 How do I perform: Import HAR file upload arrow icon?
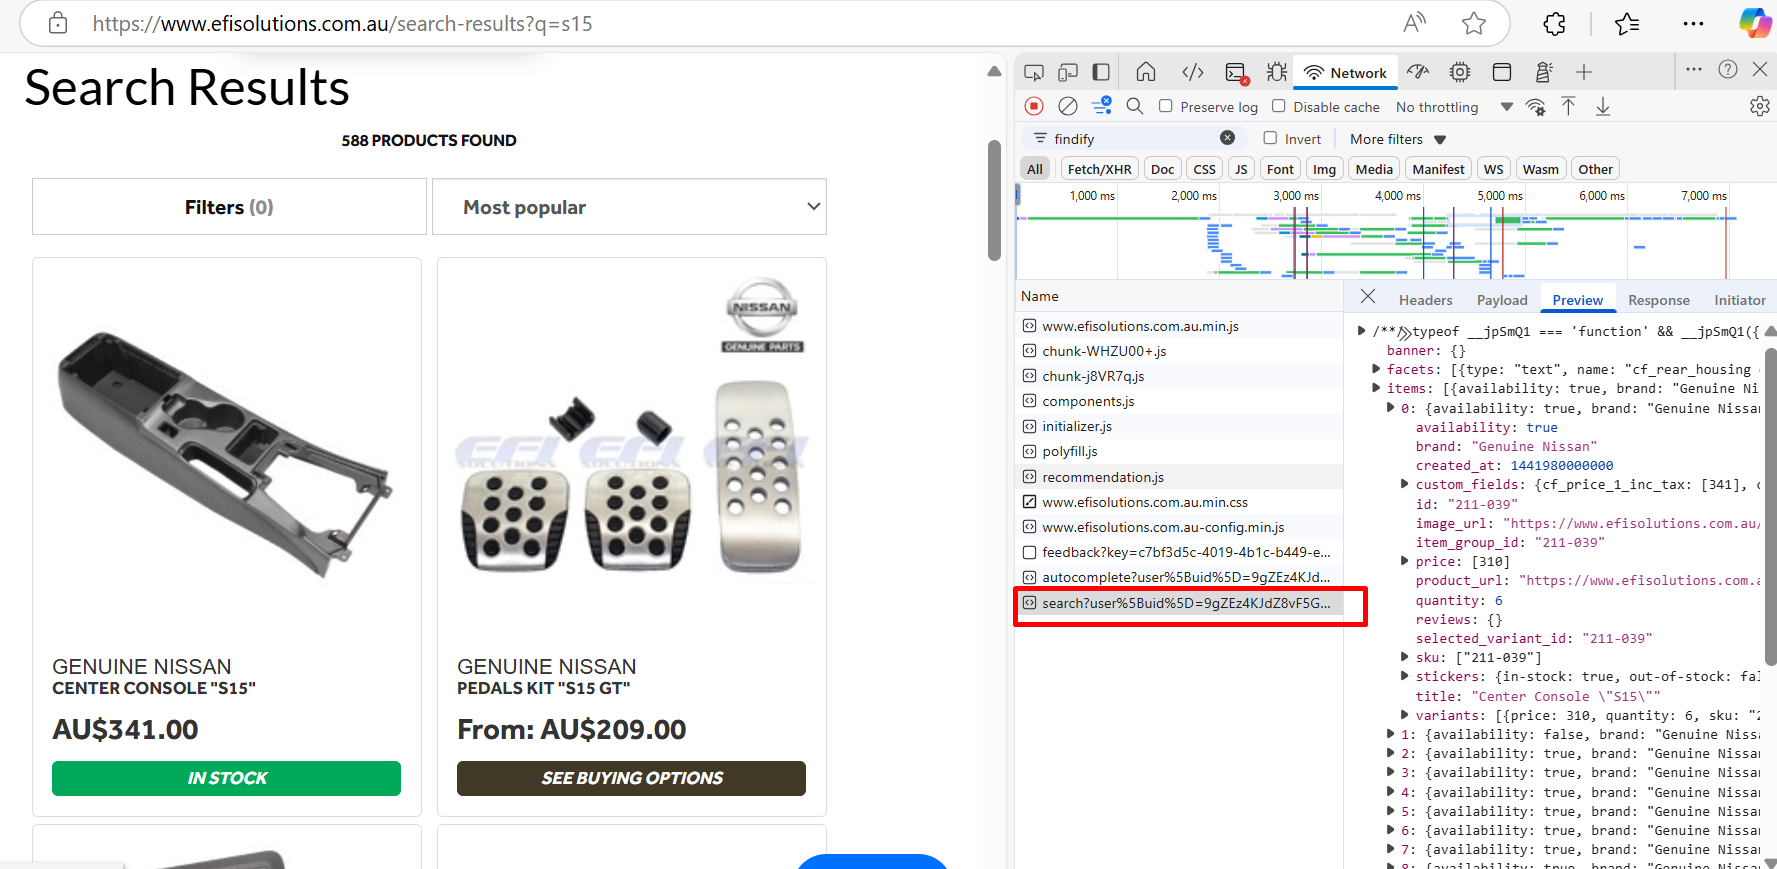[1568, 106]
